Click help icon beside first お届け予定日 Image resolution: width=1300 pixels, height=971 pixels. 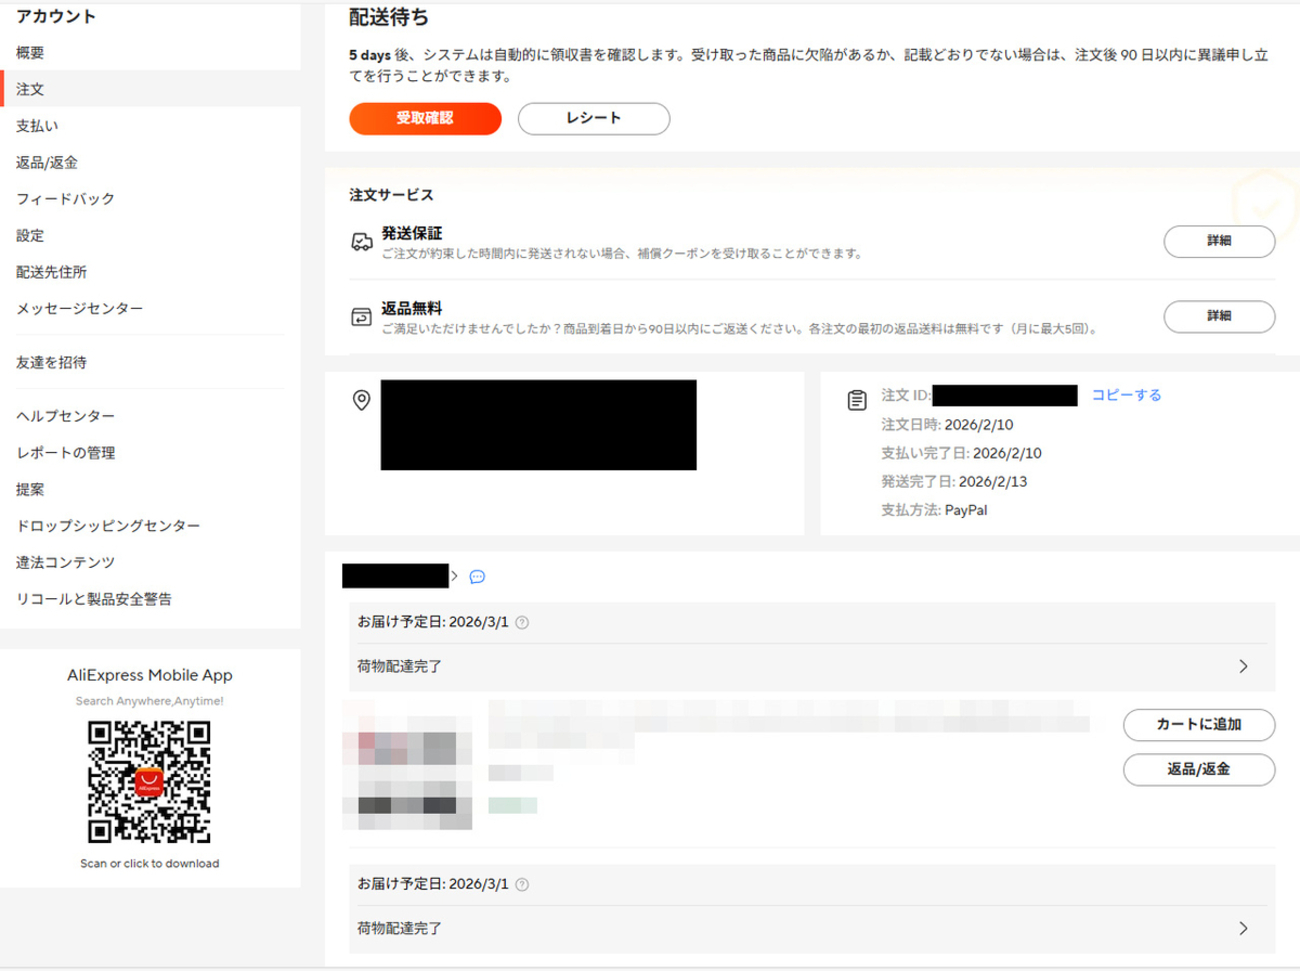(522, 622)
